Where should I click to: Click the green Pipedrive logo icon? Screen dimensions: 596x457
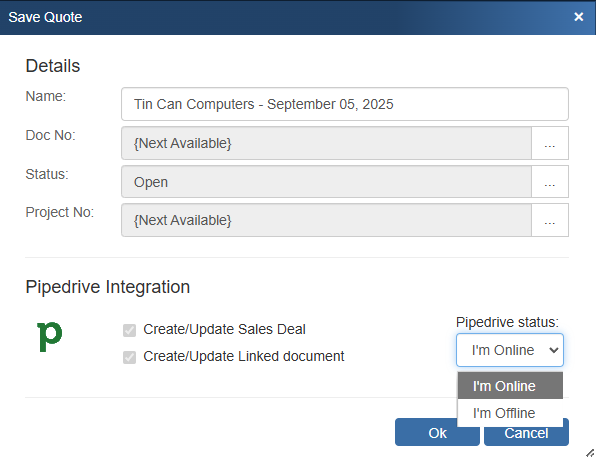50,336
